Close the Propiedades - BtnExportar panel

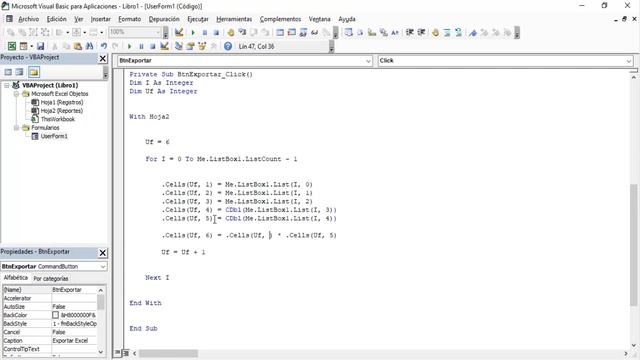[x=103, y=253]
